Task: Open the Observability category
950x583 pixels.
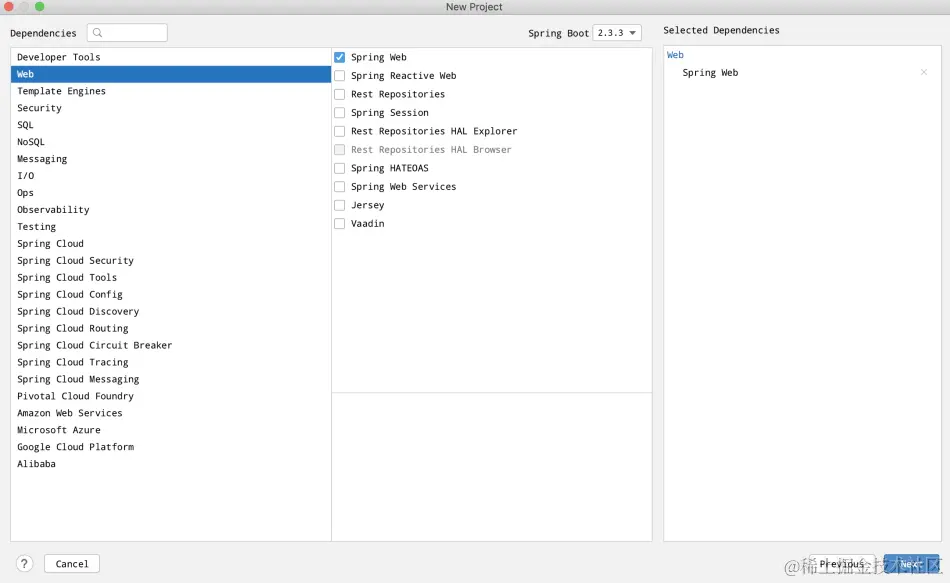Action: pyautogui.click(x=171, y=210)
